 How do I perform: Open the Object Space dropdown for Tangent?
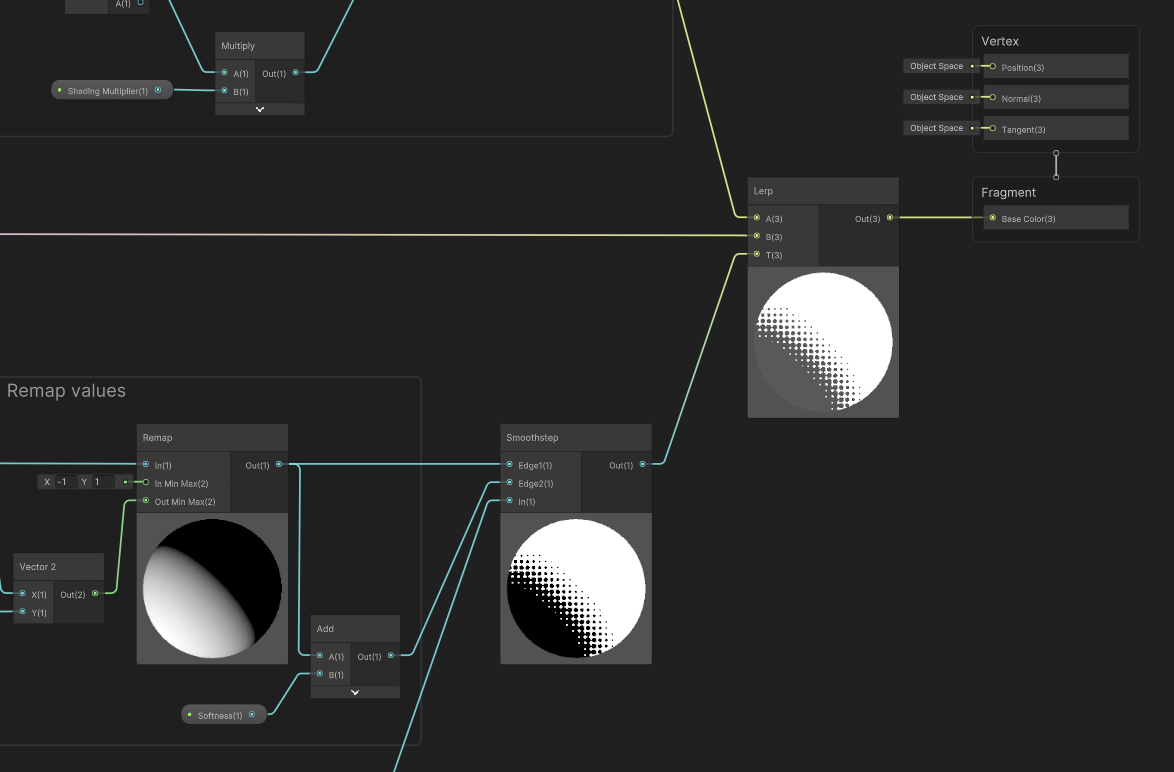(936, 127)
